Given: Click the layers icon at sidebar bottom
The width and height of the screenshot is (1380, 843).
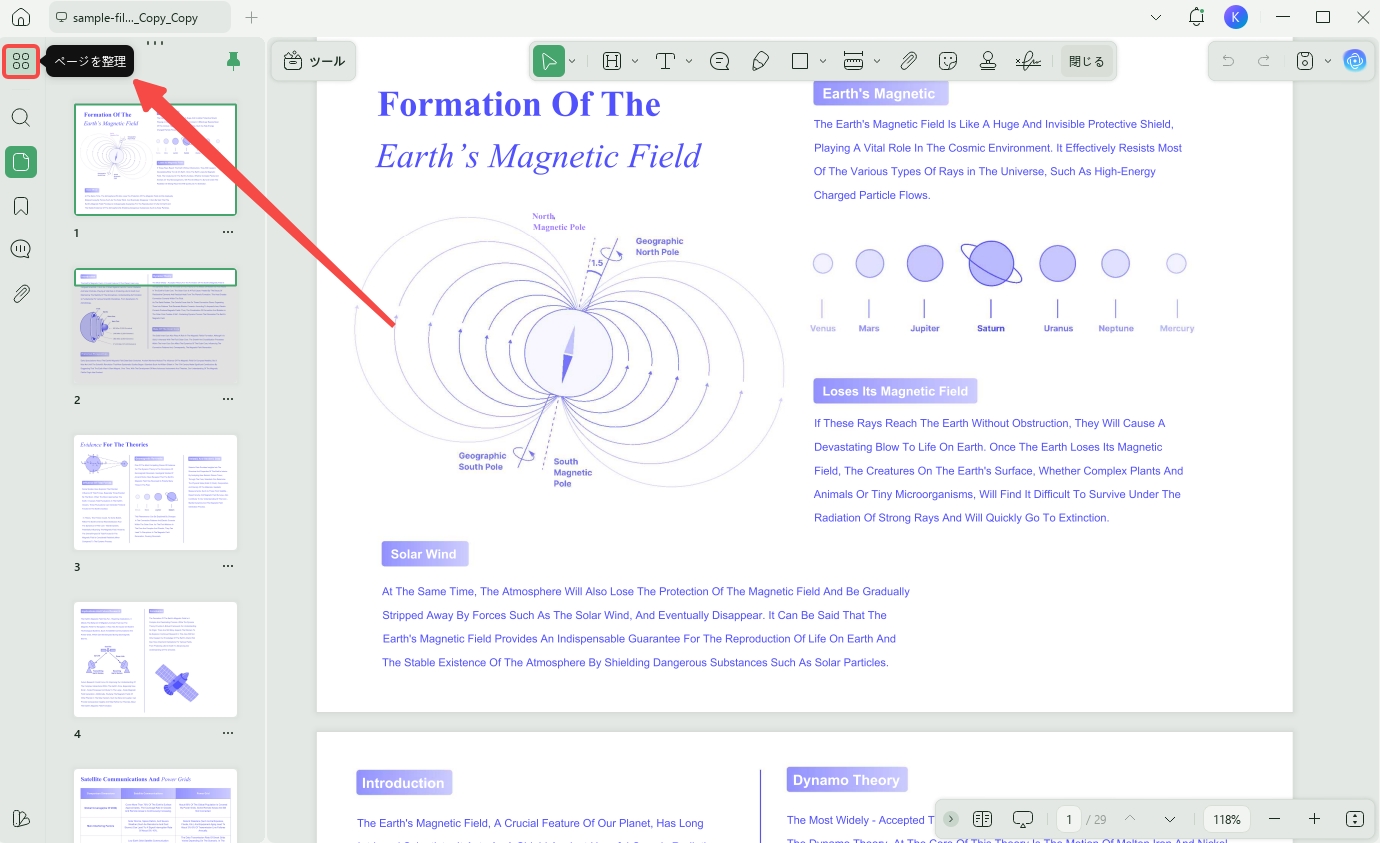Looking at the screenshot, I should point(21,818).
